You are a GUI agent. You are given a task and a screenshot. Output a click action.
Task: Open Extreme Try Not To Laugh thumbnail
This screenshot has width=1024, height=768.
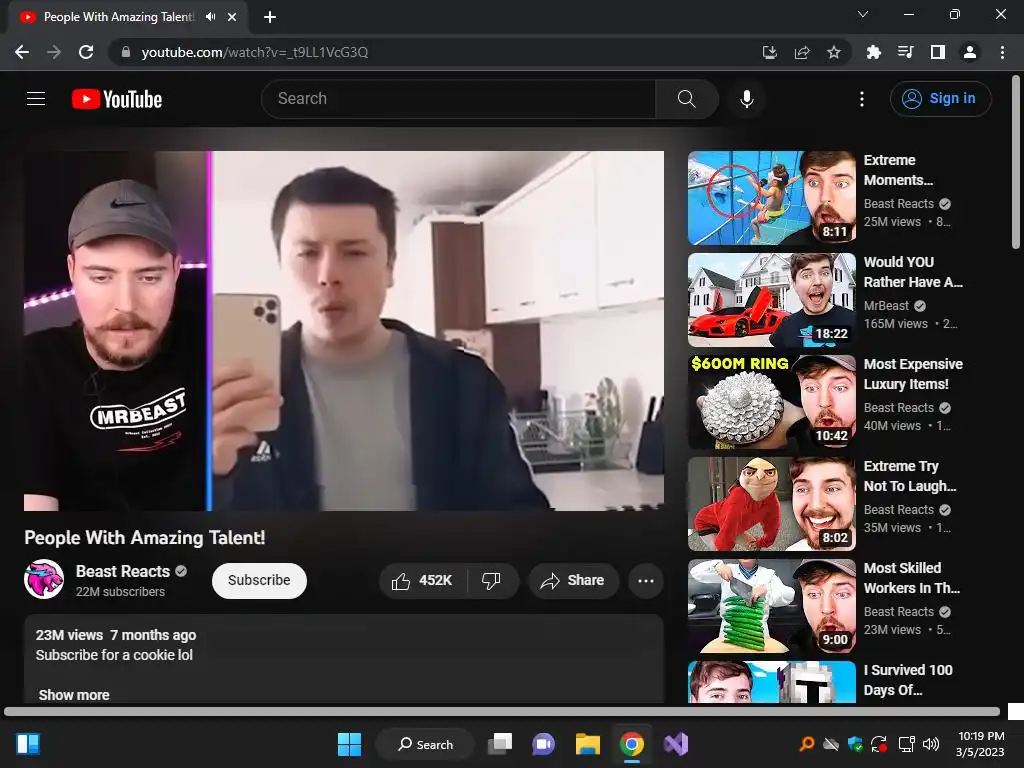[x=771, y=504]
